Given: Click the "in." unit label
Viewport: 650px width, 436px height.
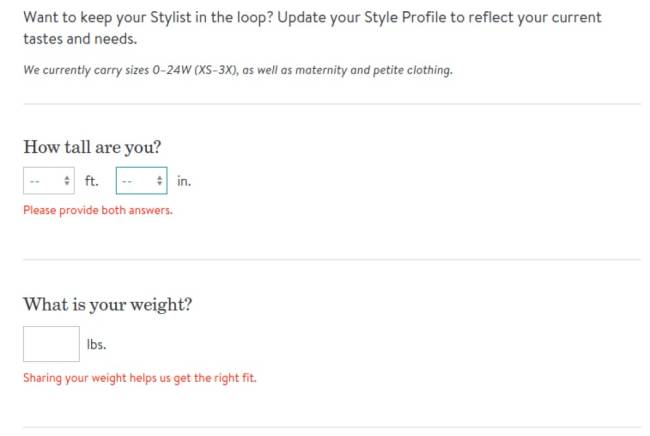Looking at the screenshot, I should [x=184, y=181].
